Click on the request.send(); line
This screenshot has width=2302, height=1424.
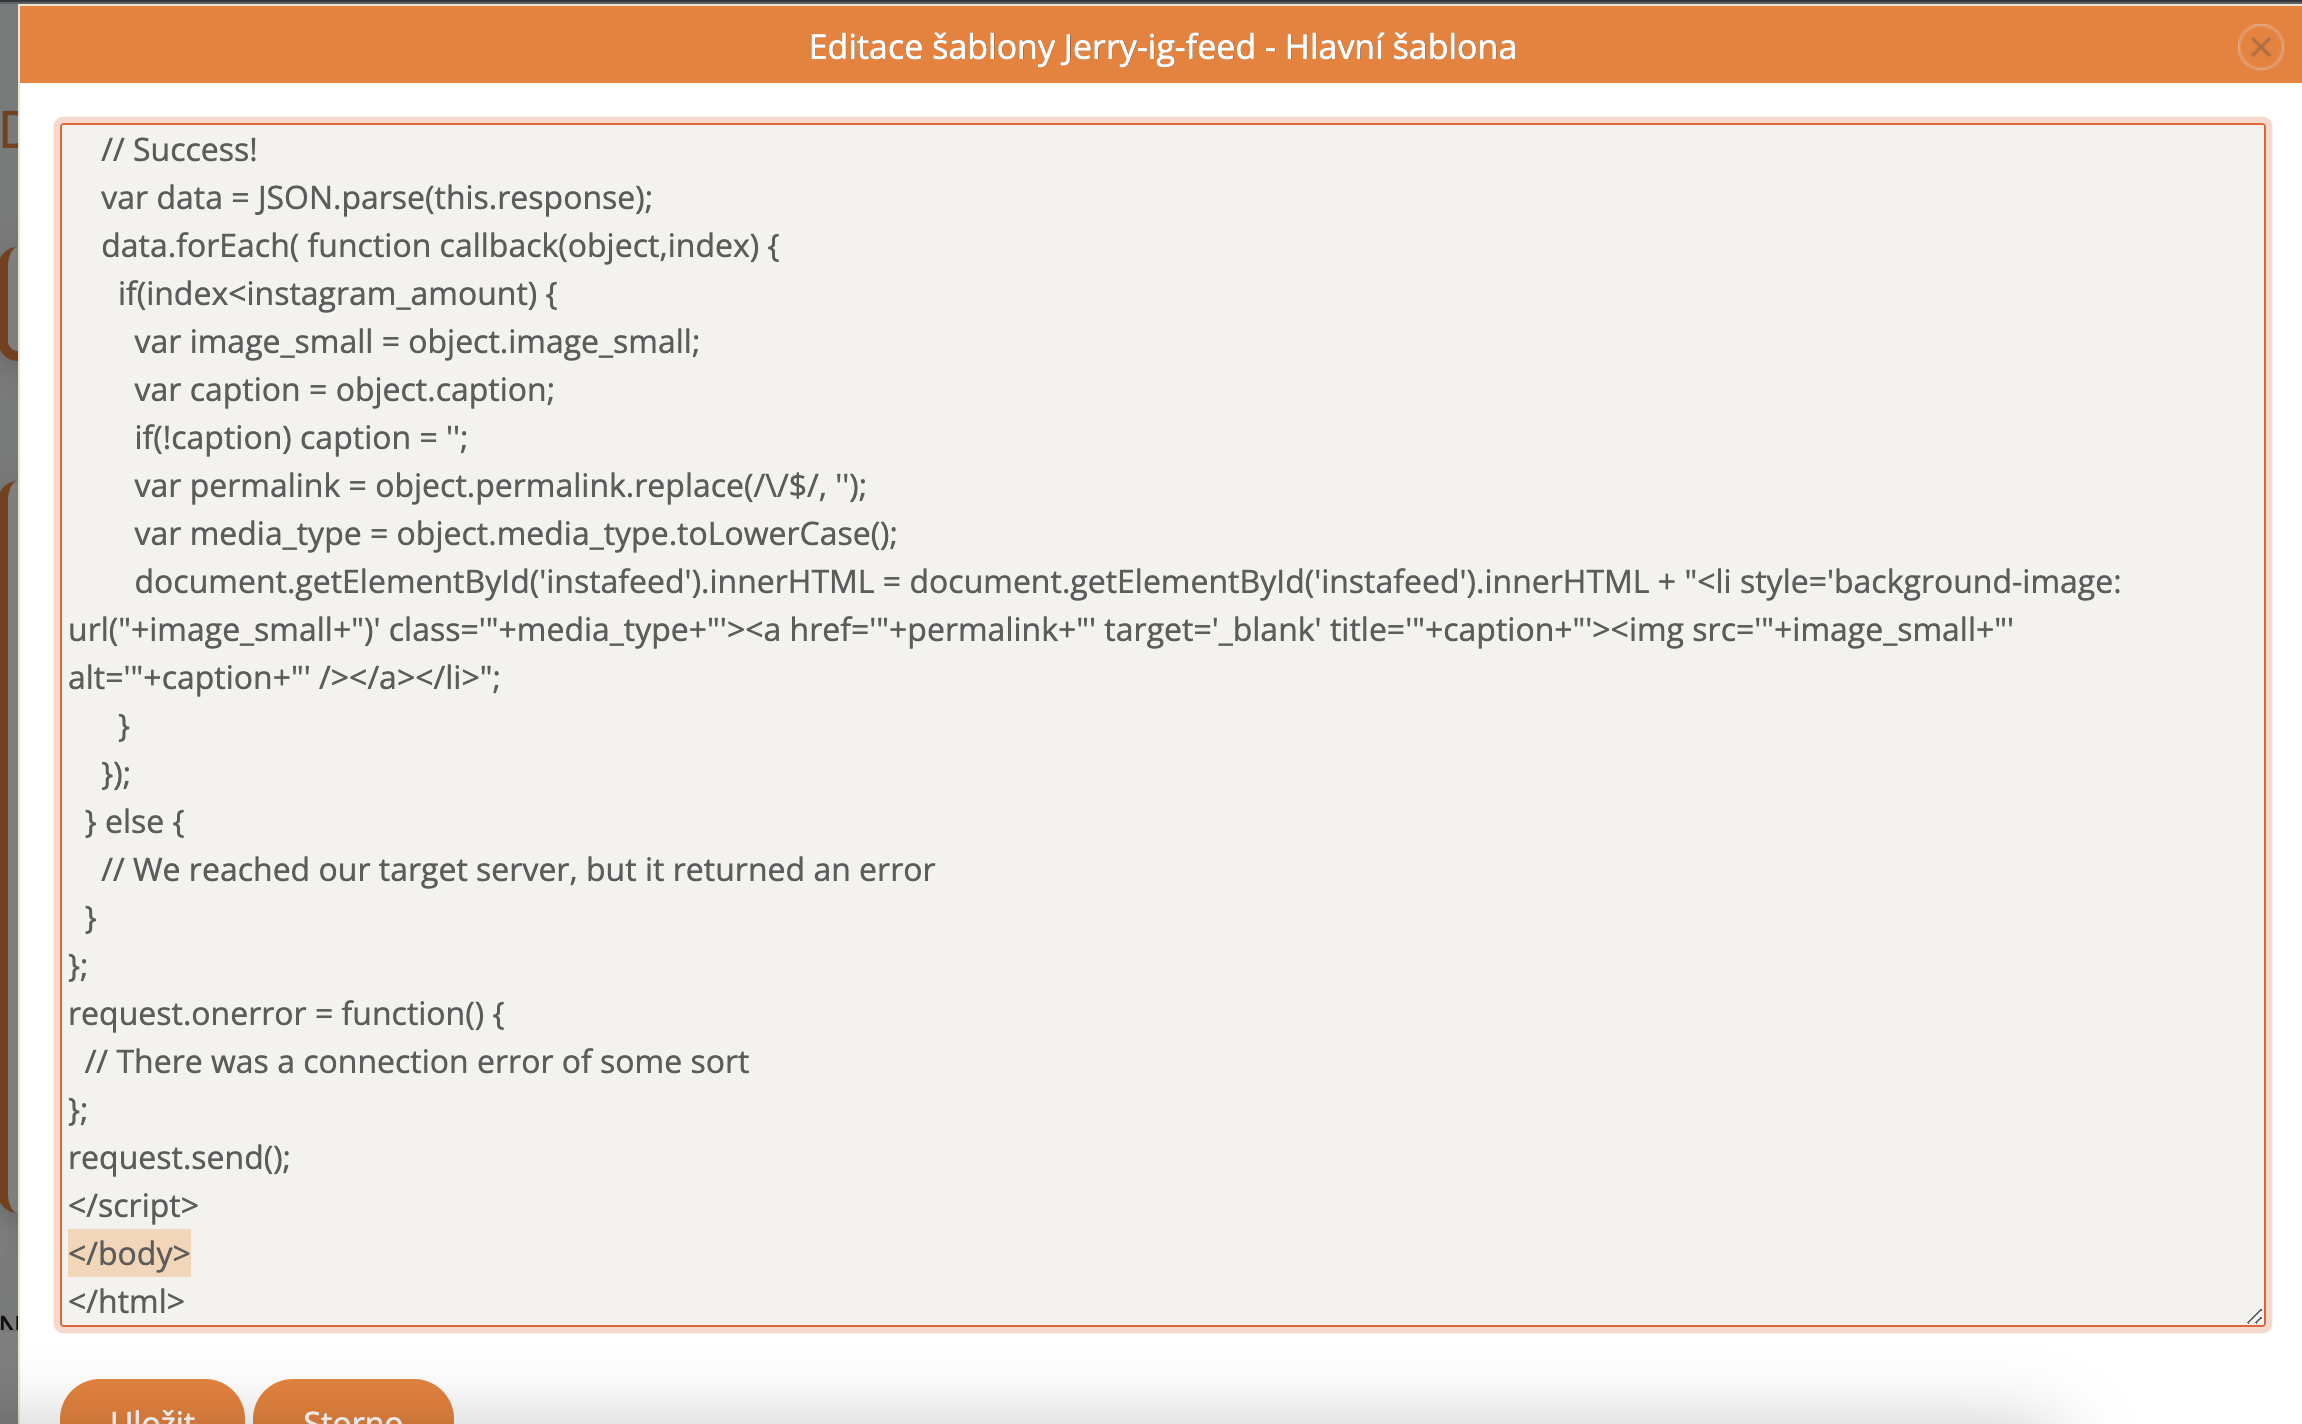(x=179, y=1157)
